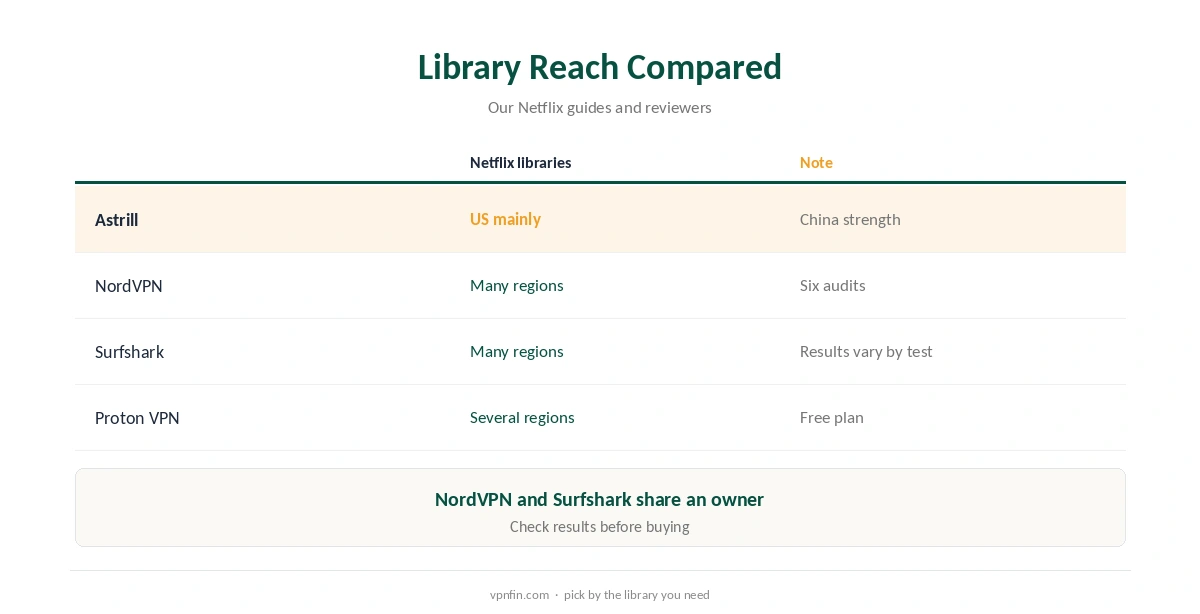
Task: Click the "China strength" note
Action: 850,219
